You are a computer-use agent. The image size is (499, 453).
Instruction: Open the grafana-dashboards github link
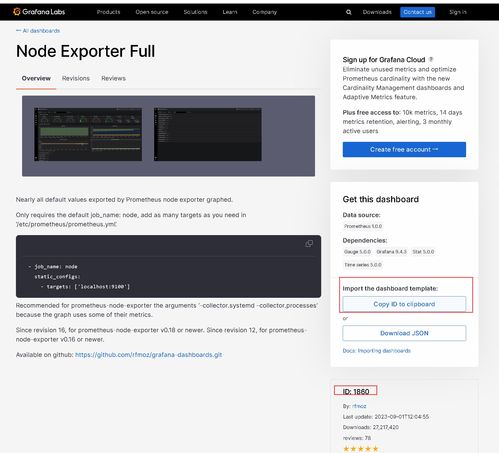coord(148,355)
